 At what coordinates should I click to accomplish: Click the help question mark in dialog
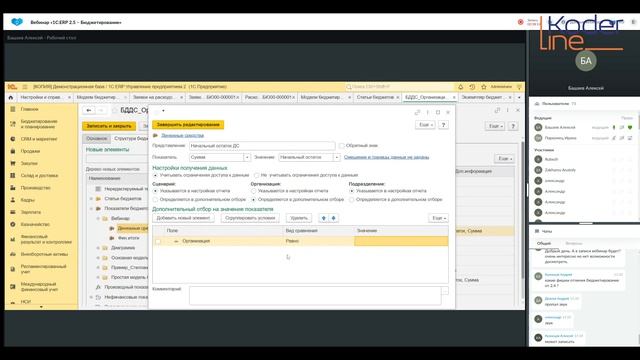coord(444,125)
